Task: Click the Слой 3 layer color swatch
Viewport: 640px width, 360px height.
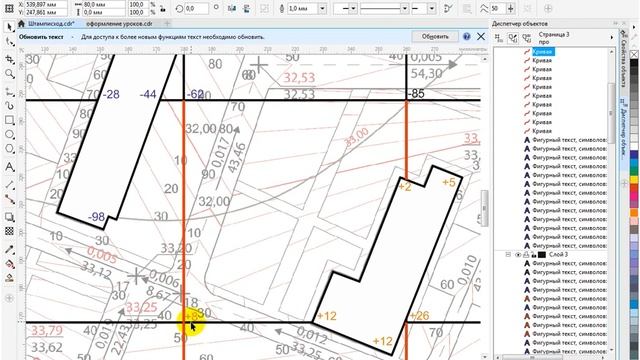Action: pyautogui.click(x=542, y=255)
